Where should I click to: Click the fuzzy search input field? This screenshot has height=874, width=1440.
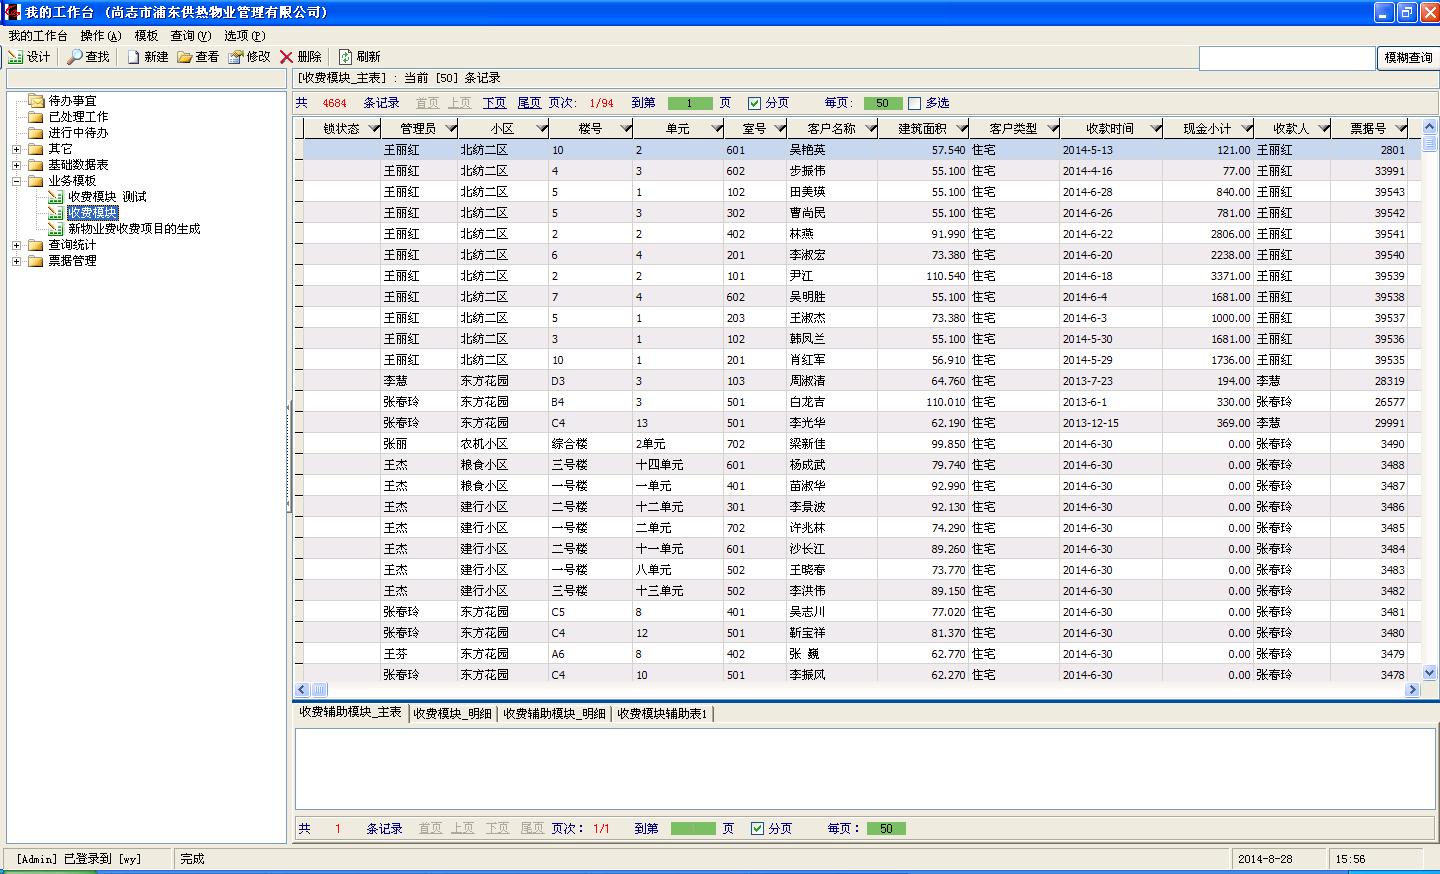coord(1287,58)
